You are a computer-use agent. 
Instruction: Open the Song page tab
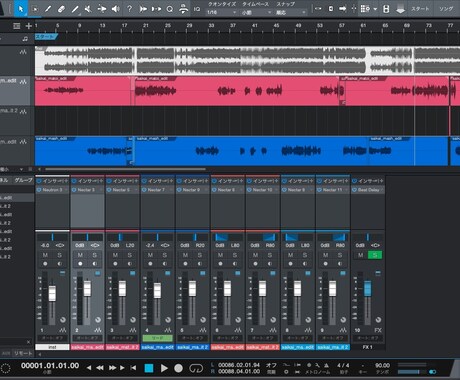446,9
